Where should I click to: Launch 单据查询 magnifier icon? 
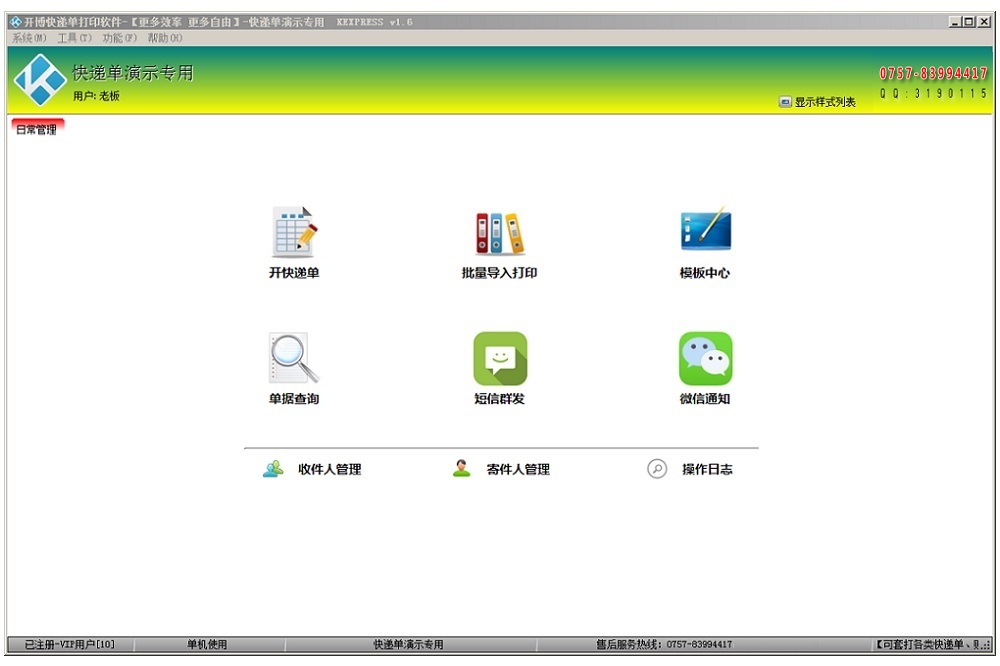tap(293, 358)
